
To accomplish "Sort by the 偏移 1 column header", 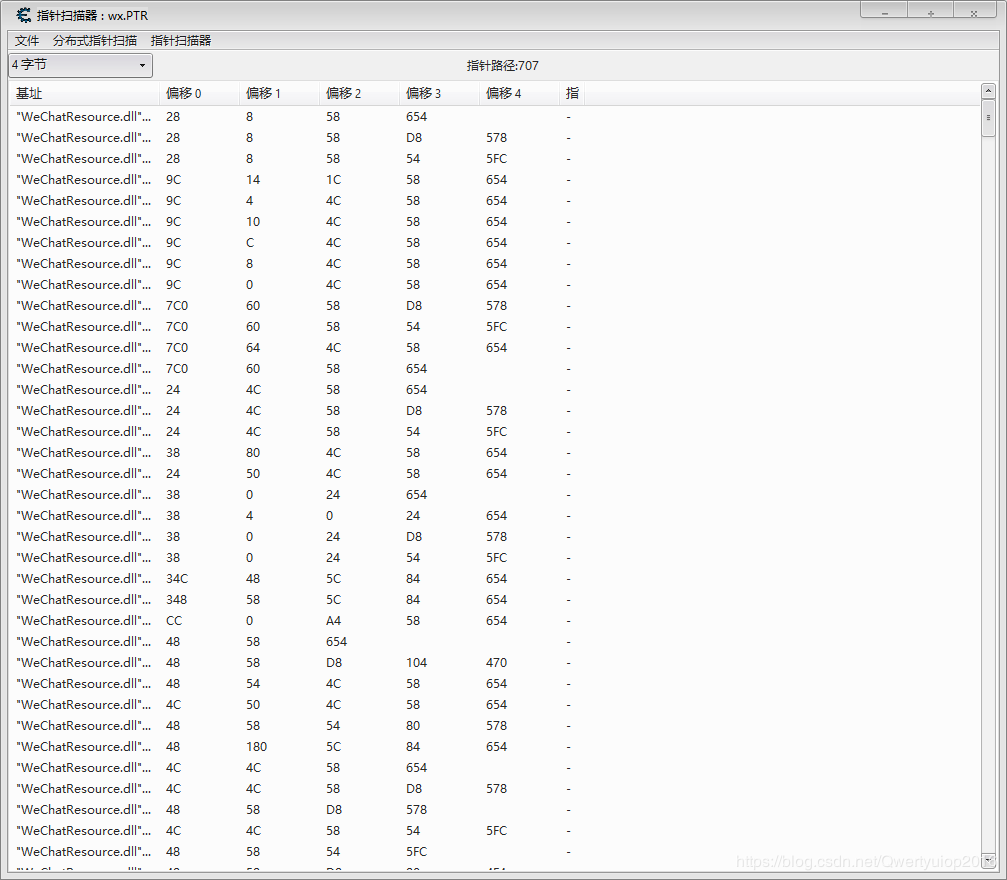I will (279, 94).
